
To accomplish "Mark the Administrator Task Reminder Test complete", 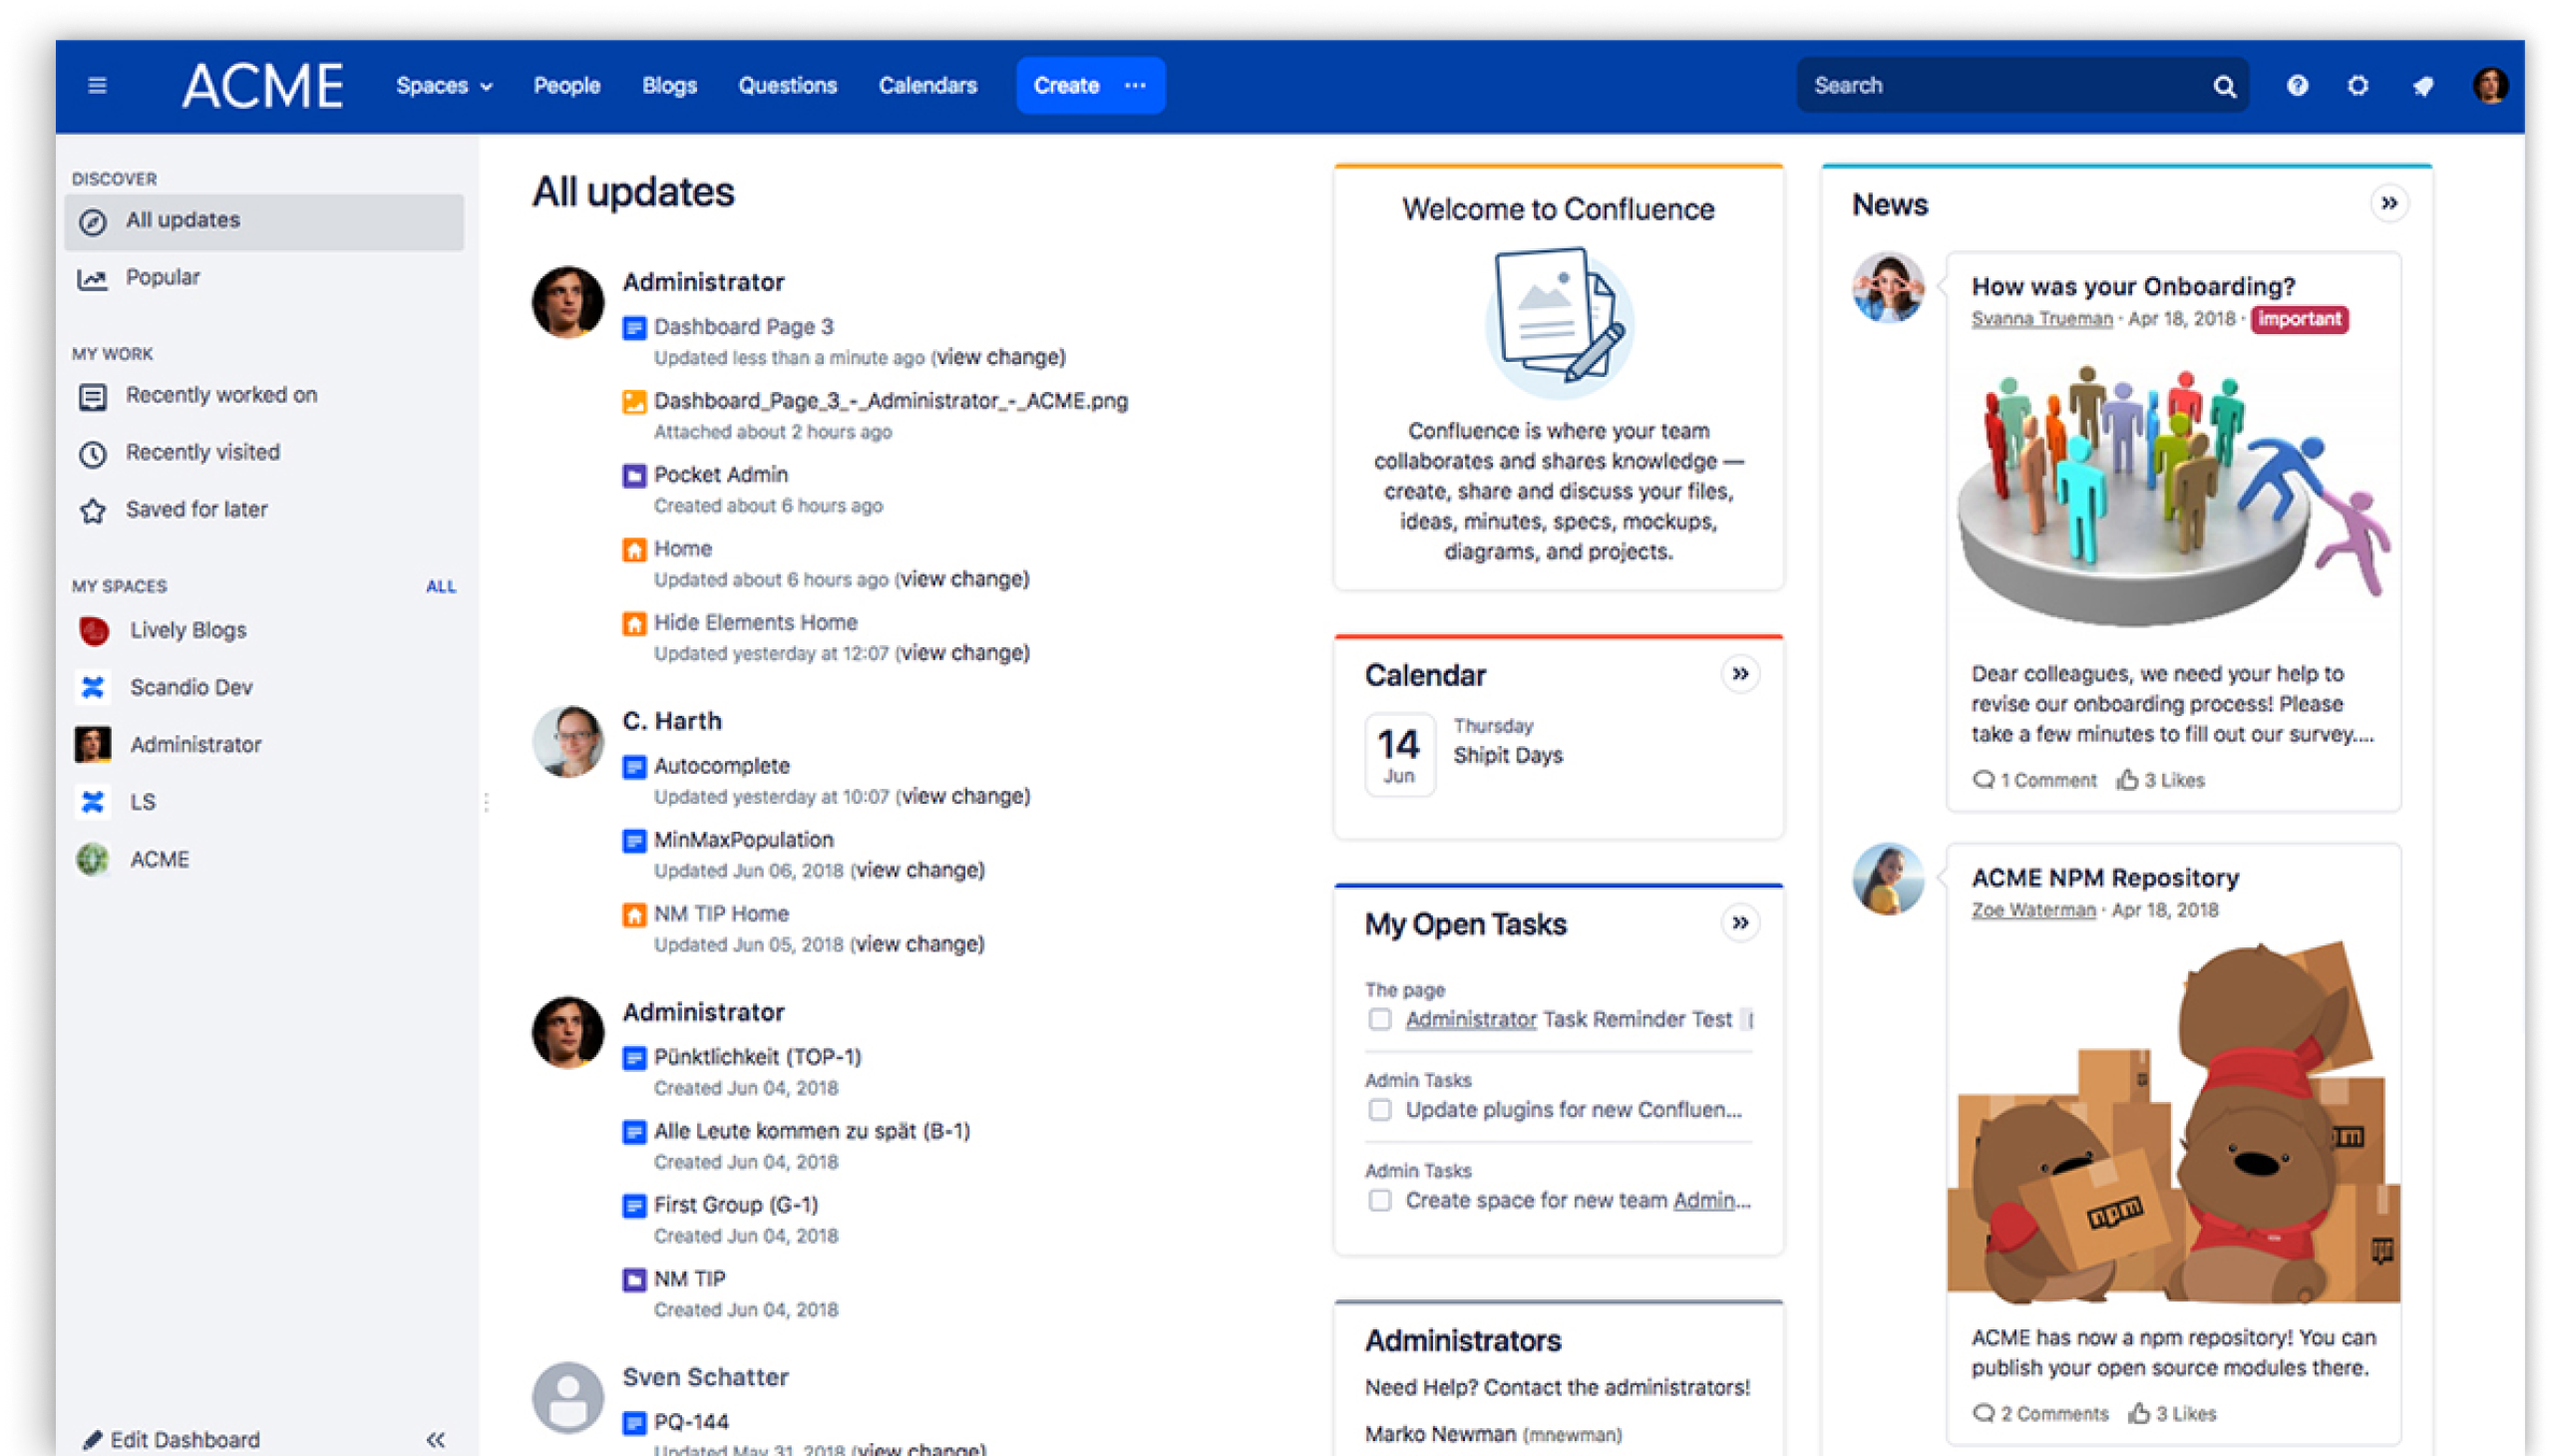I will (x=1380, y=1019).
